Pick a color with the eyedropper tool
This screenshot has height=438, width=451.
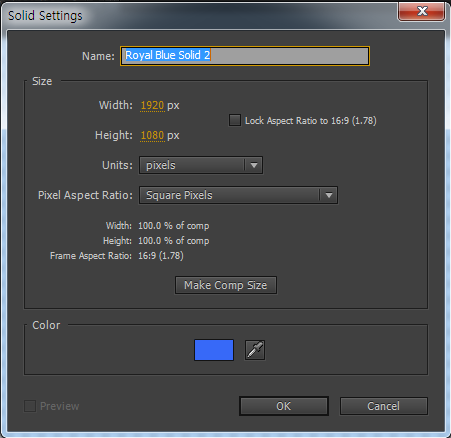point(255,350)
